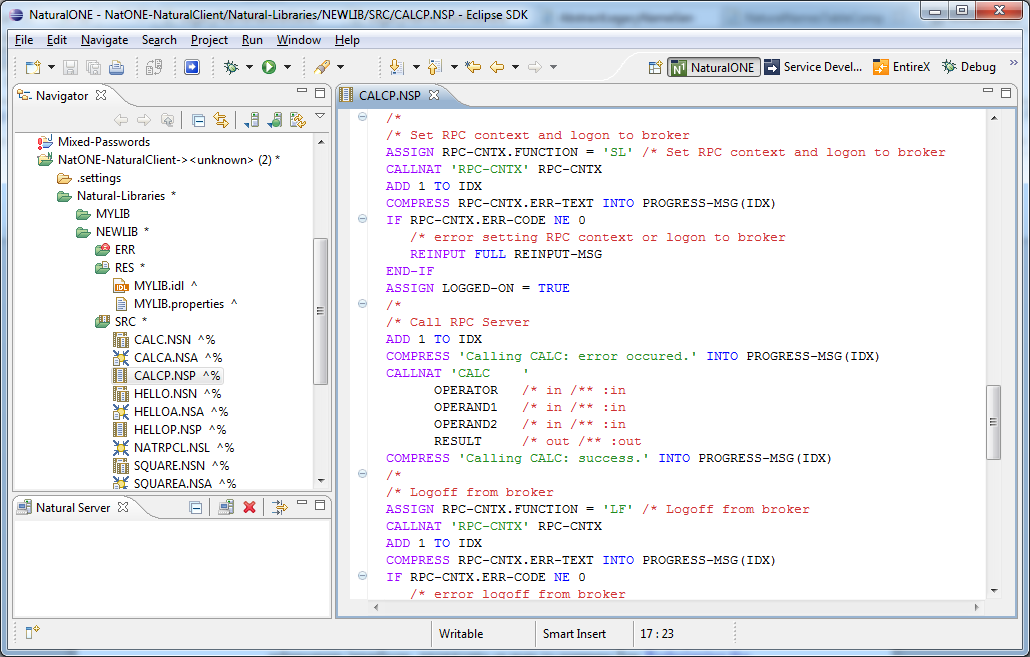Close the CALCP.NSP editor tab

coord(434,95)
